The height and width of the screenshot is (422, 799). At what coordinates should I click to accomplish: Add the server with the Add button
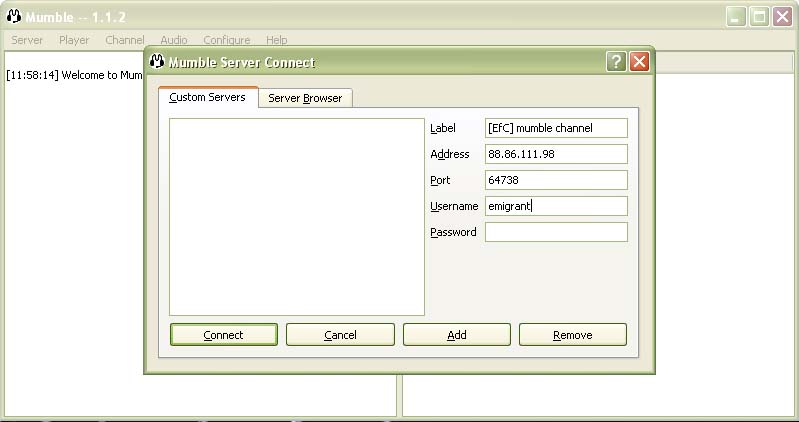457,335
